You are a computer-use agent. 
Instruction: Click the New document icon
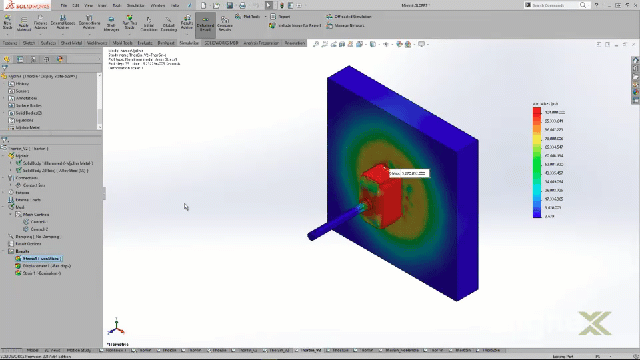tap(203, 5)
